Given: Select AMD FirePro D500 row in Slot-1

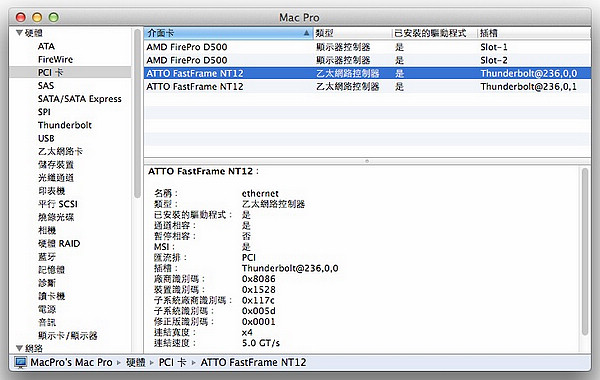Looking at the screenshot, I should pos(367,47).
